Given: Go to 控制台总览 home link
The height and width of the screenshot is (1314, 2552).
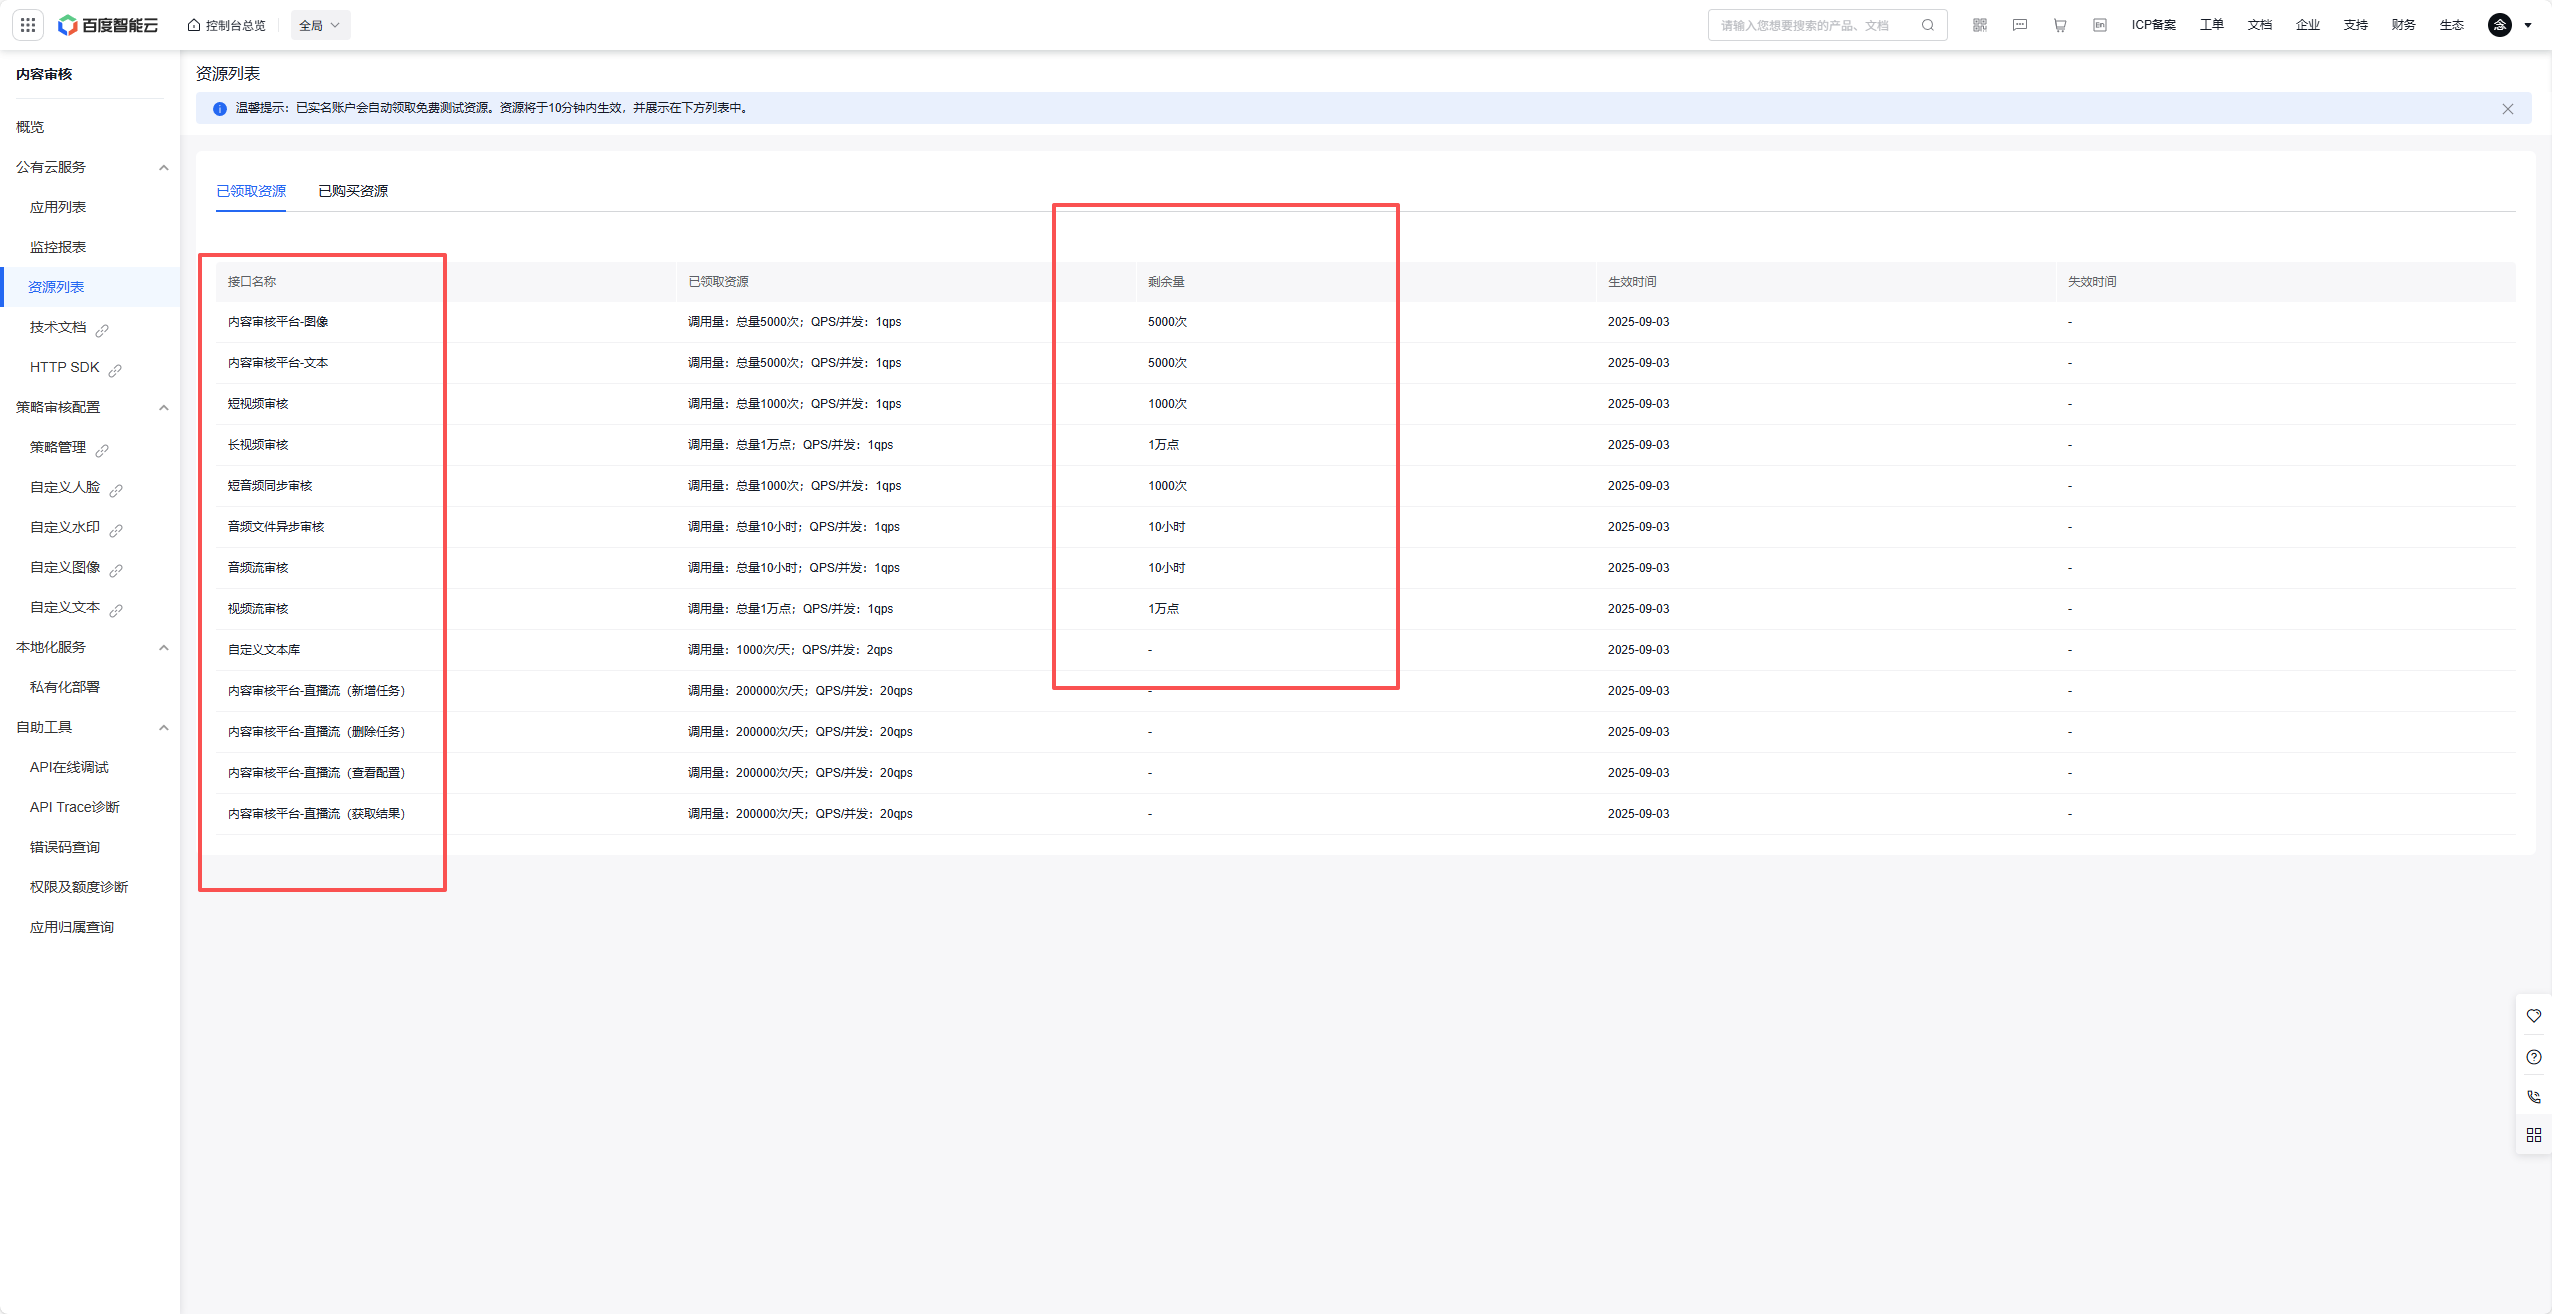Looking at the screenshot, I should [227, 25].
